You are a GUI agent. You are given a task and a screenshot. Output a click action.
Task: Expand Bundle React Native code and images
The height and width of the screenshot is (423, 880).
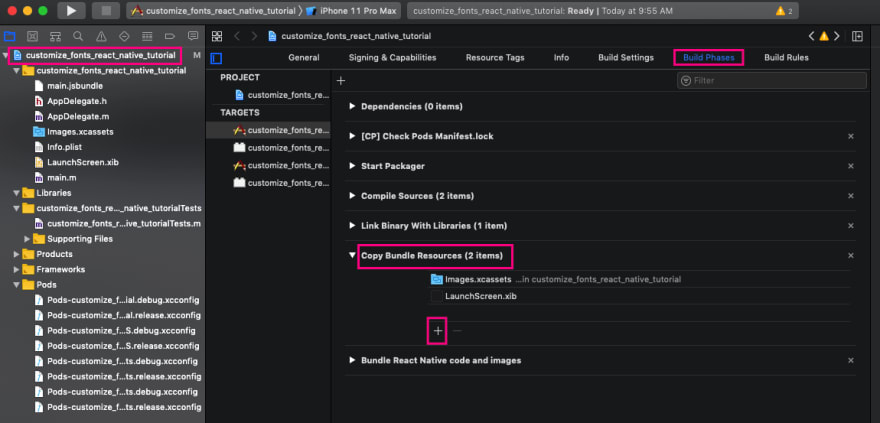click(x=352, y=360)
